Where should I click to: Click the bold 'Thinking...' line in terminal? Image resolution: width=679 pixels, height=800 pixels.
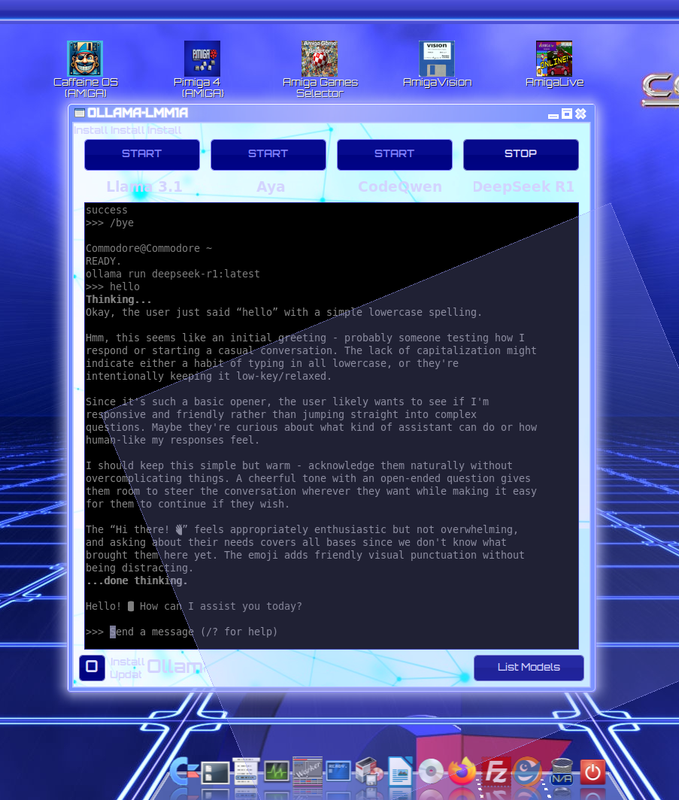(118, 299)
